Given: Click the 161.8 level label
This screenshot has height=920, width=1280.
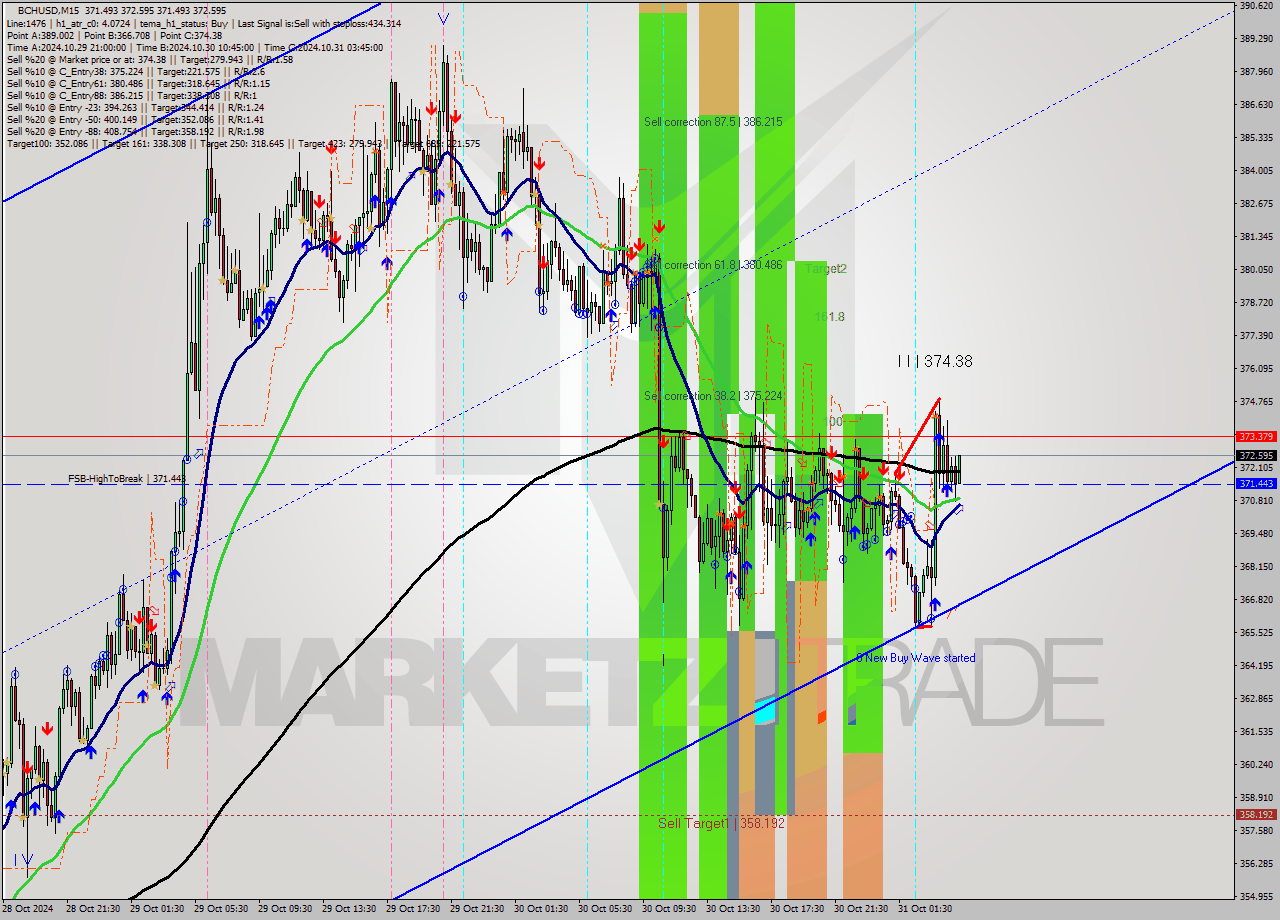Looking at the screenshot, I should 829,317.
